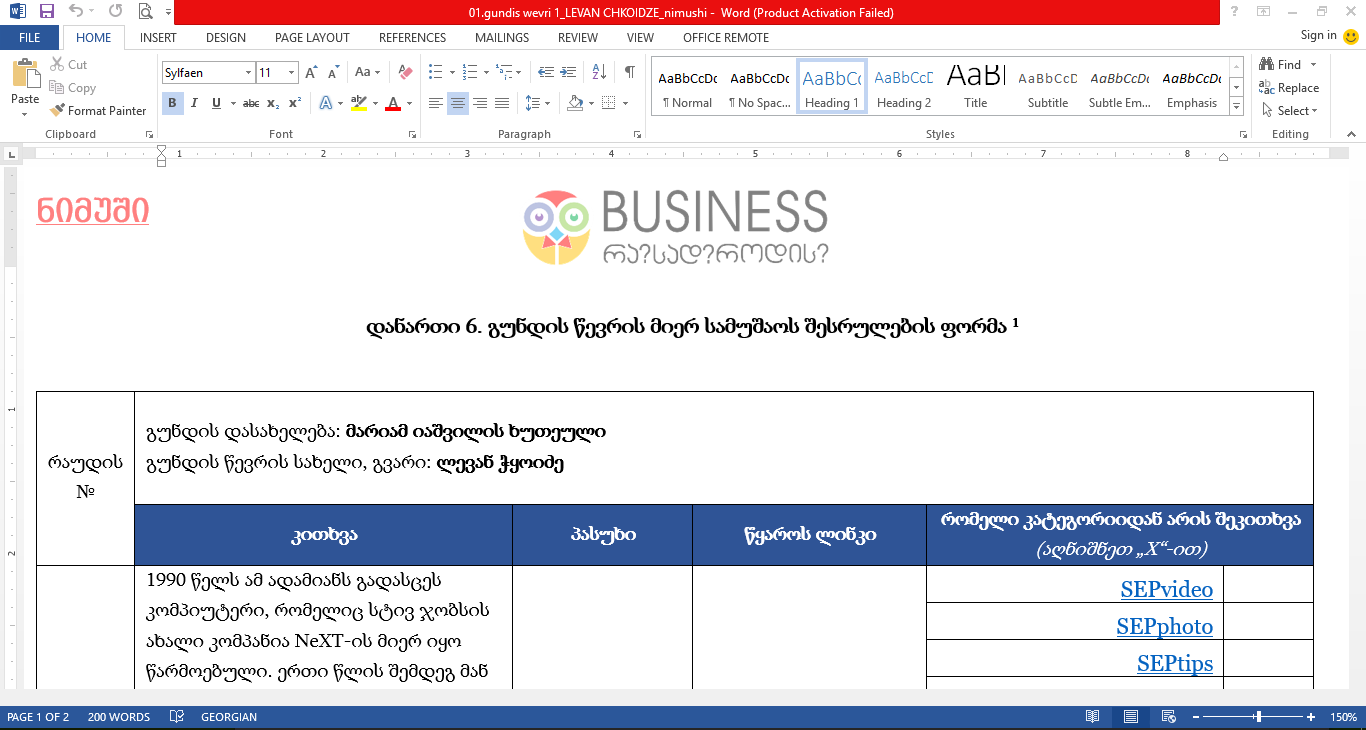Switch to Read Mode view in status bar
Screen dimensions: 1366x730
(x=1093, y=717)
